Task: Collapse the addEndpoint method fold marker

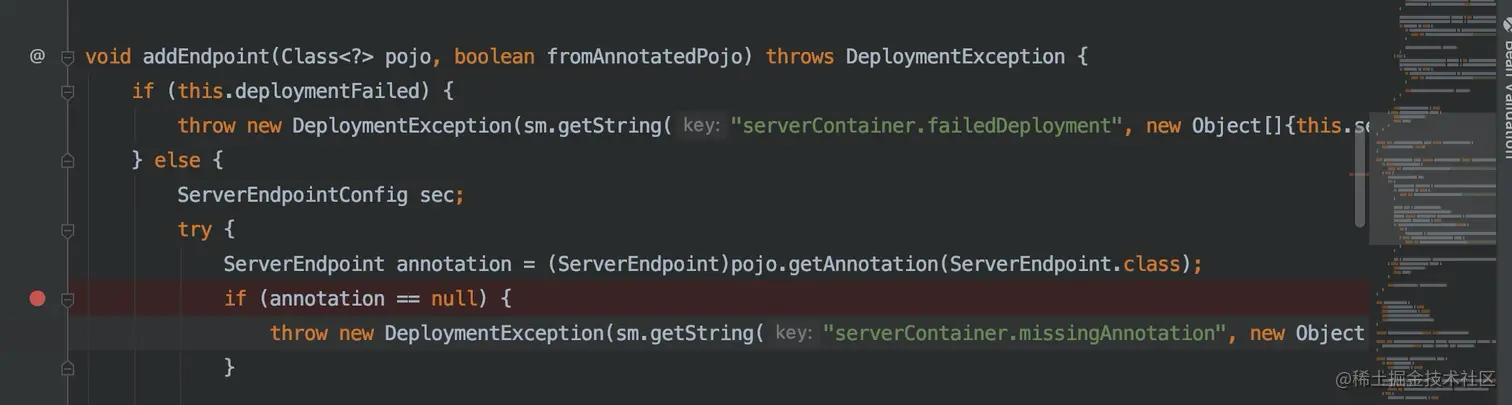Action: (67, 57)
